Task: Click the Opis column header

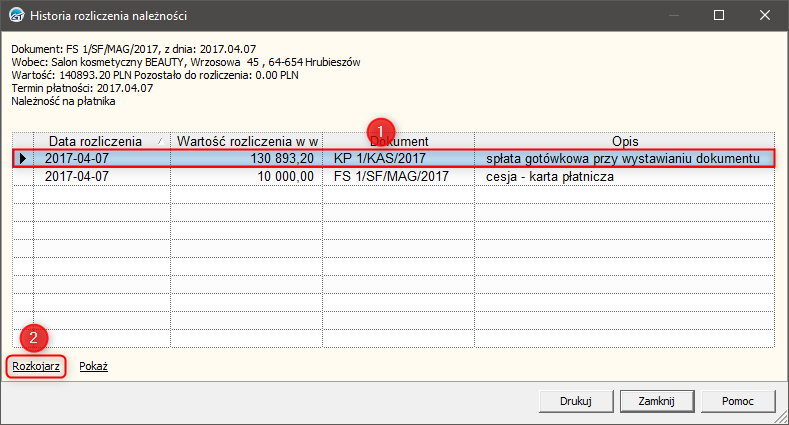Action: click(x=624, y=141)
